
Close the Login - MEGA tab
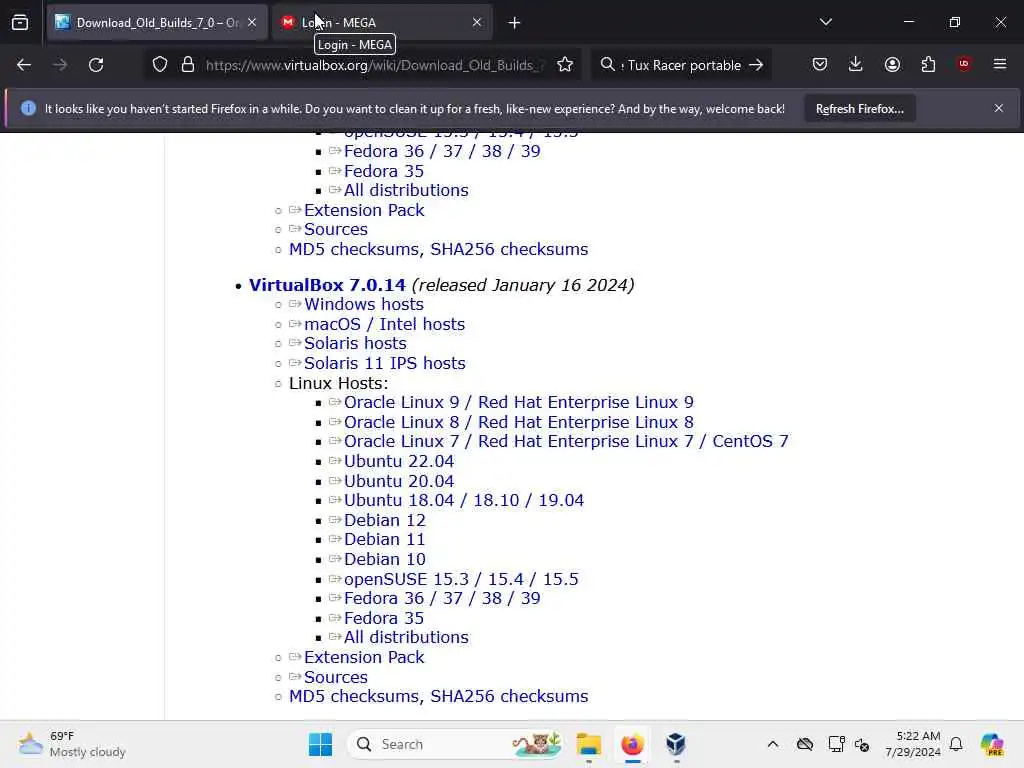pyautogui.click(x=477, y=23)
